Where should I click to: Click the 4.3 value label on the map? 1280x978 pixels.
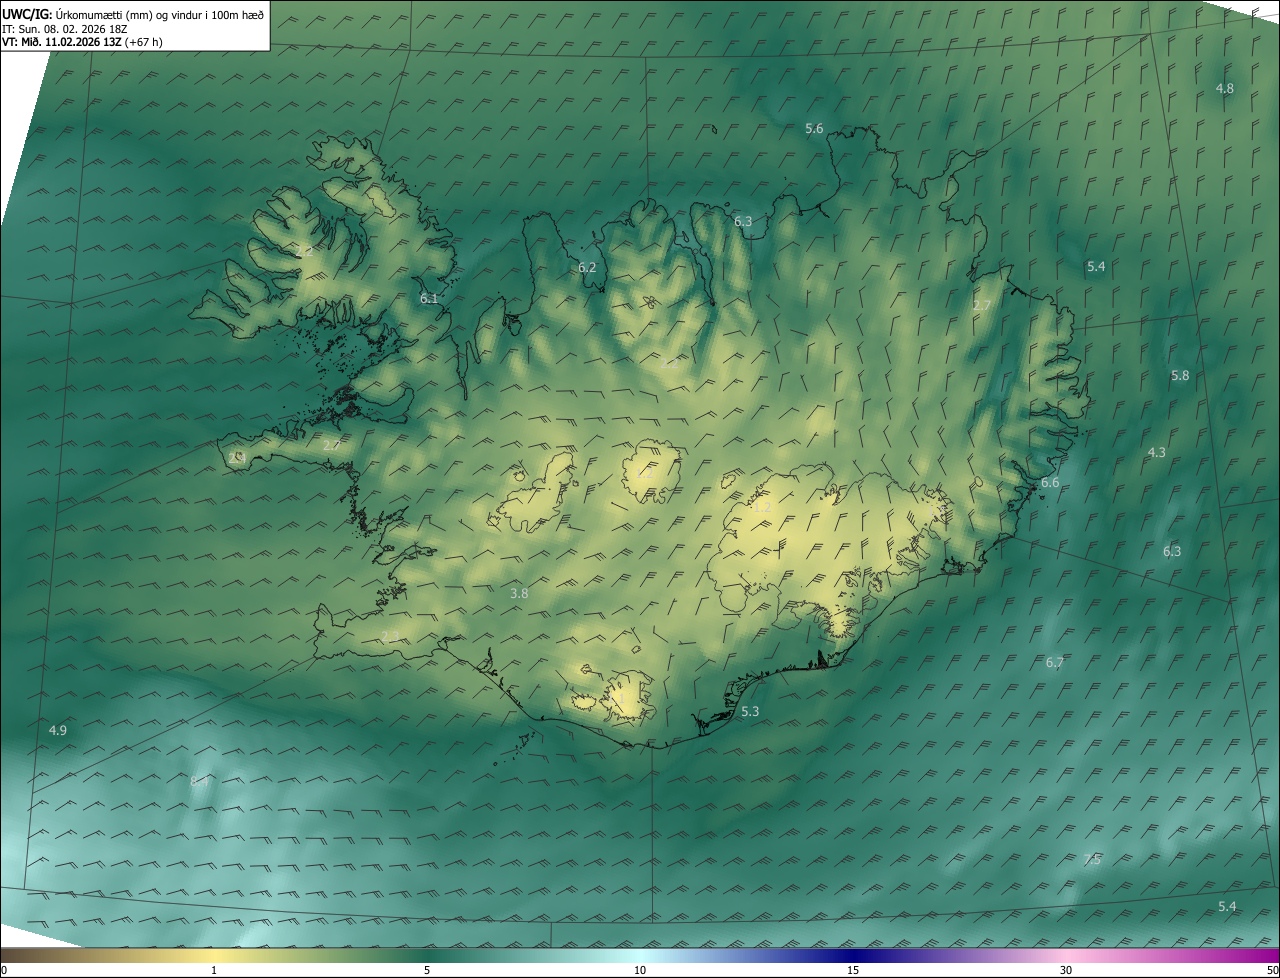click(1156, 452)
